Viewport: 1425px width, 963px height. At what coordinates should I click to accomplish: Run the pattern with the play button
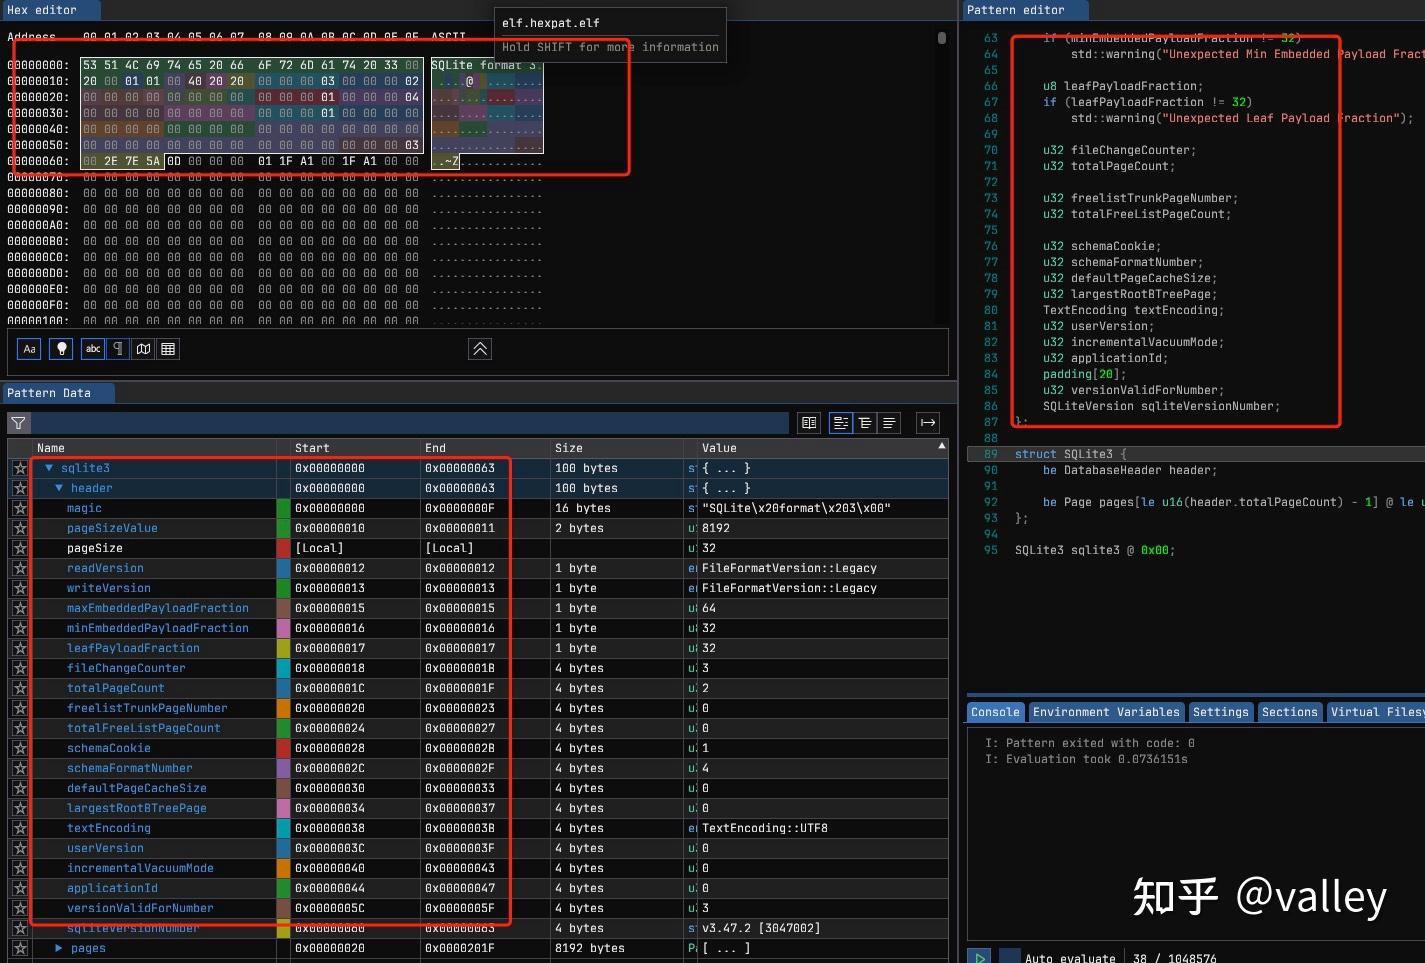979,956
